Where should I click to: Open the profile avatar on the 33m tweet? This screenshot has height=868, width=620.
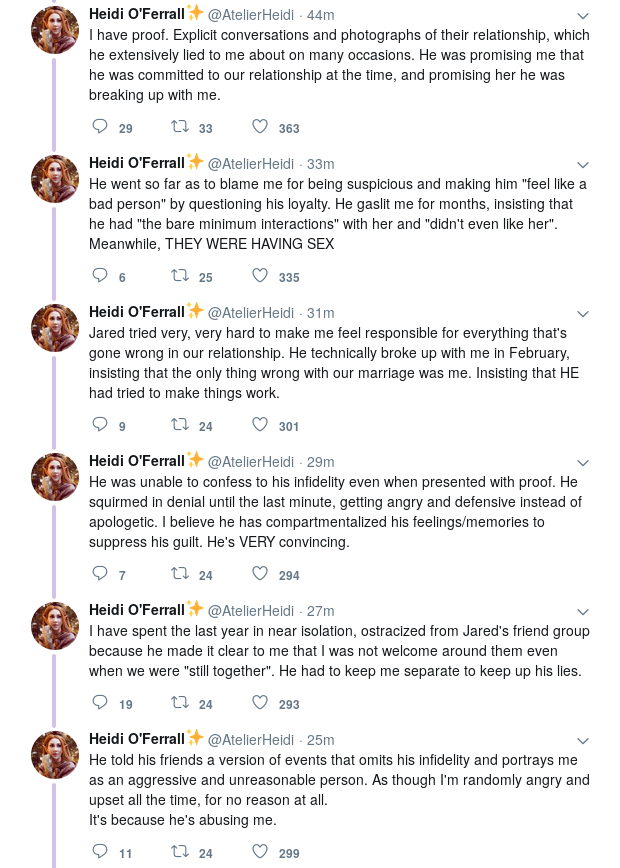(54, 179)
